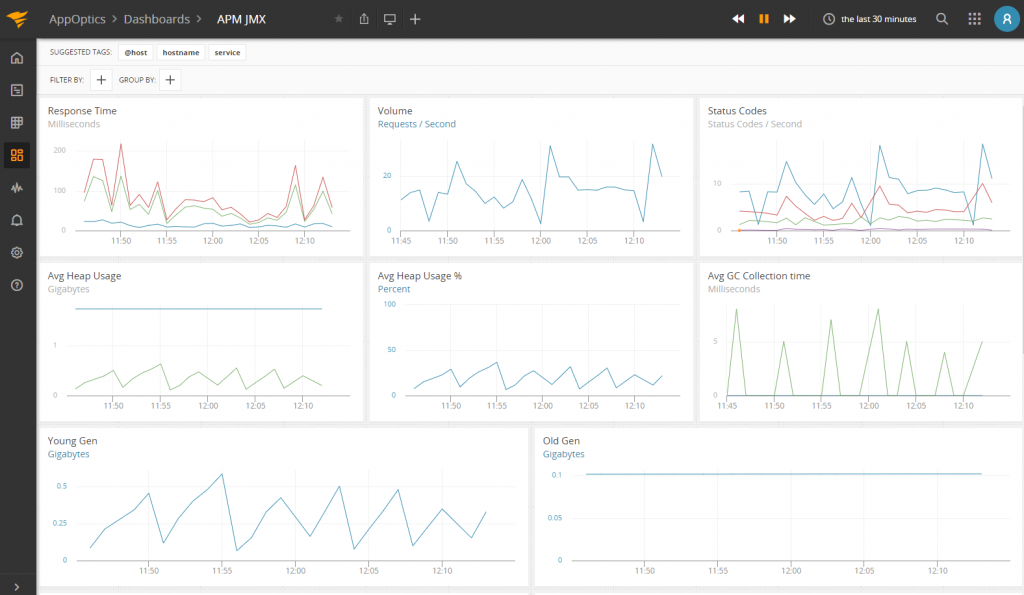This screenshot has height=595, width=1024.
Task: Open the Metrics waveform icon in sidebar
Action: (17, 187)
